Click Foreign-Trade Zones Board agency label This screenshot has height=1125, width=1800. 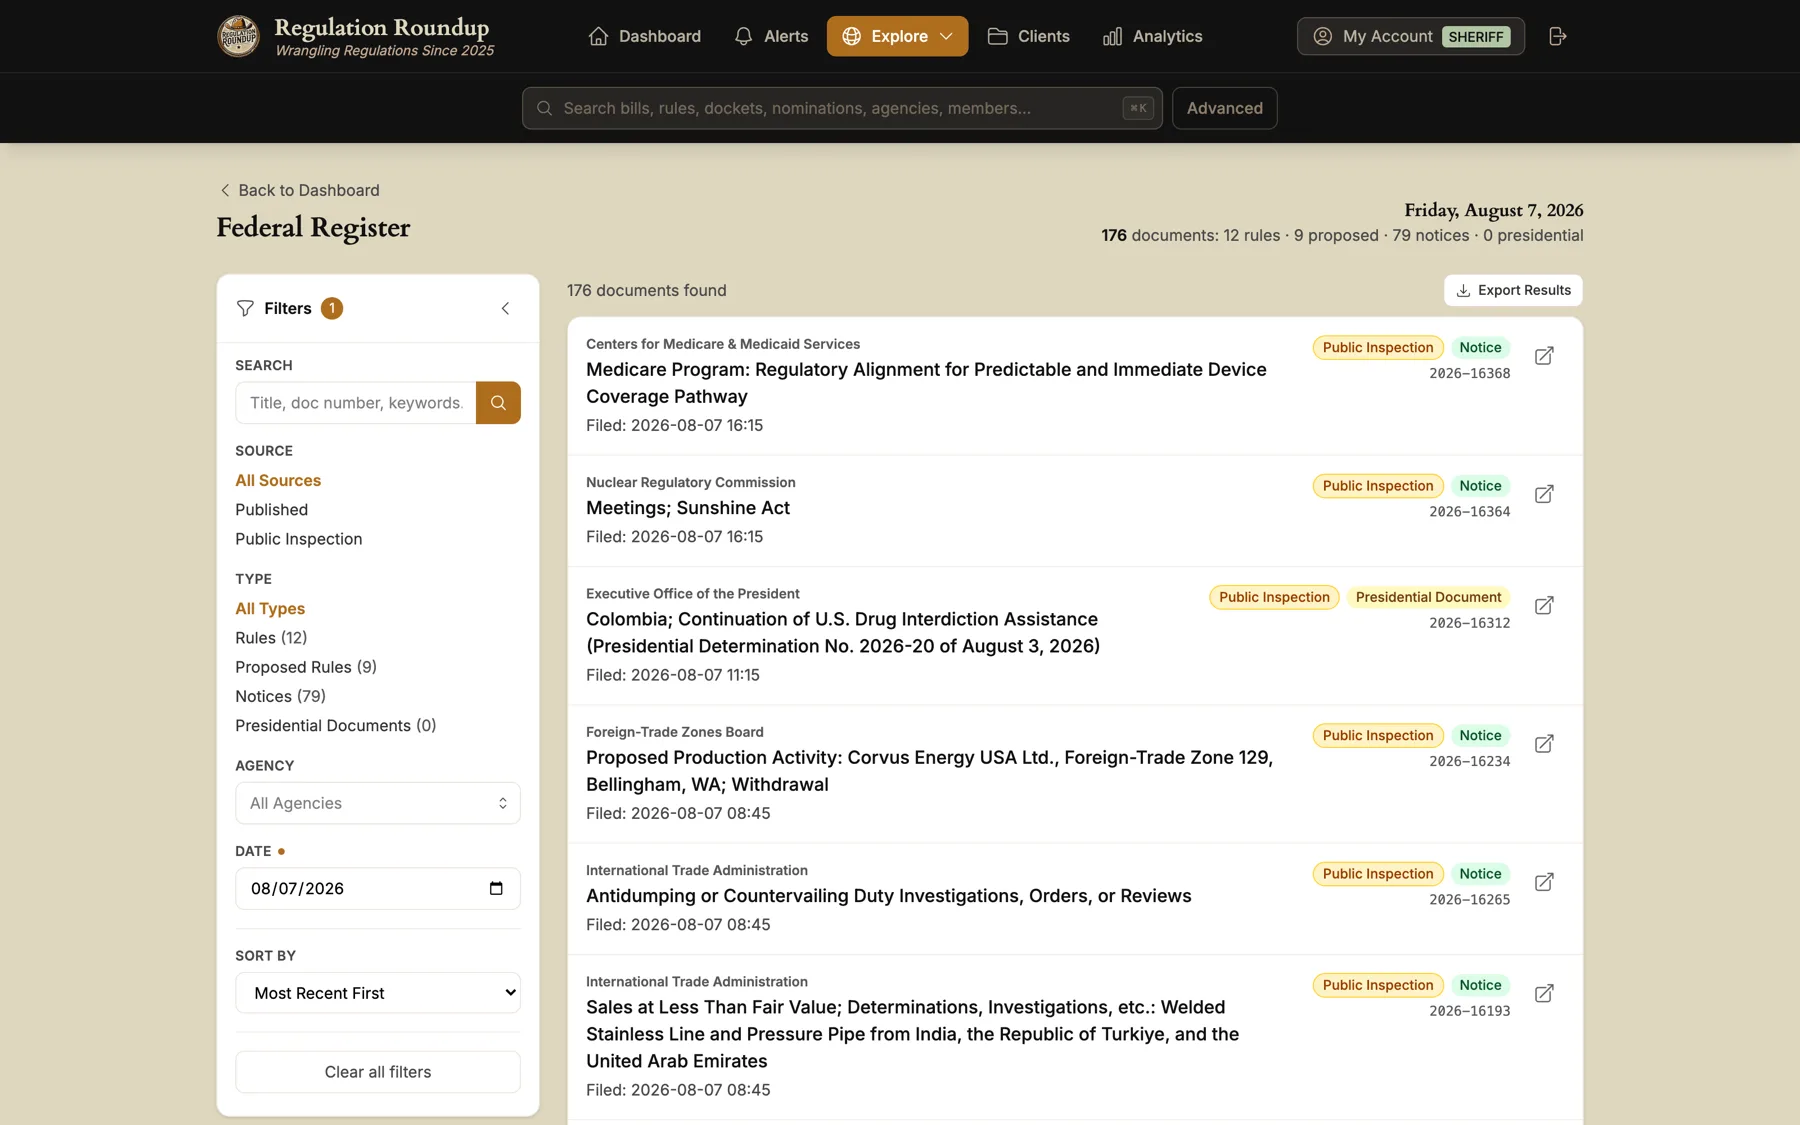tap(674, 732)
